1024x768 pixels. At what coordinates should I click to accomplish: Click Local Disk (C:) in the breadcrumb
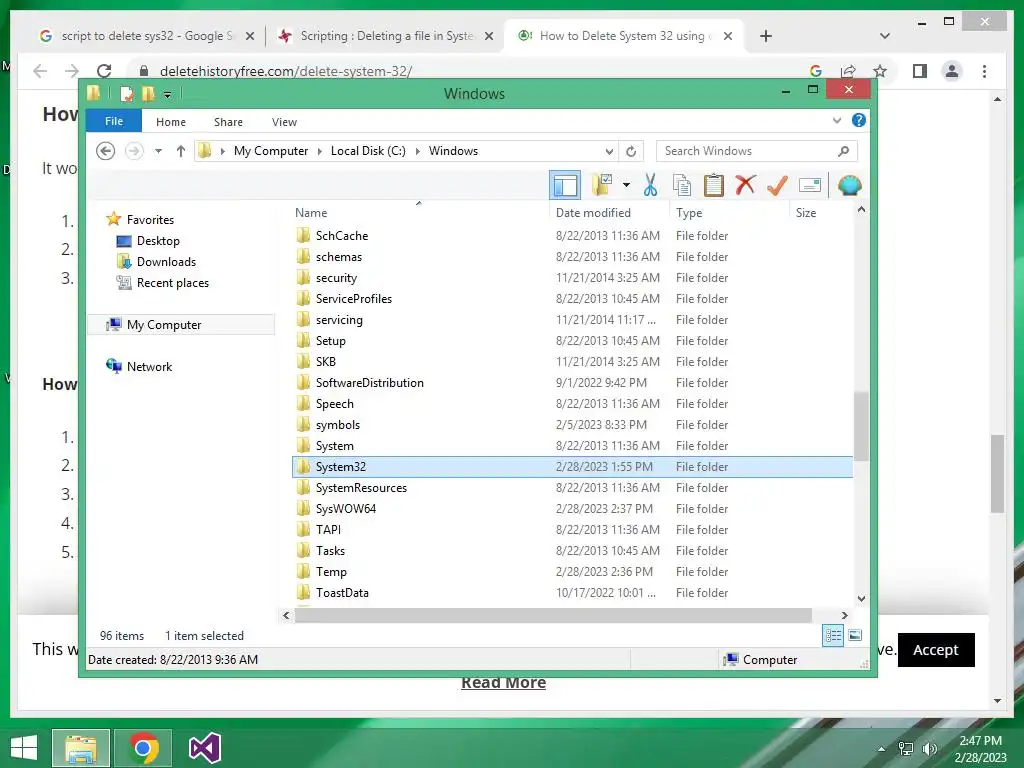pos(368,151)
